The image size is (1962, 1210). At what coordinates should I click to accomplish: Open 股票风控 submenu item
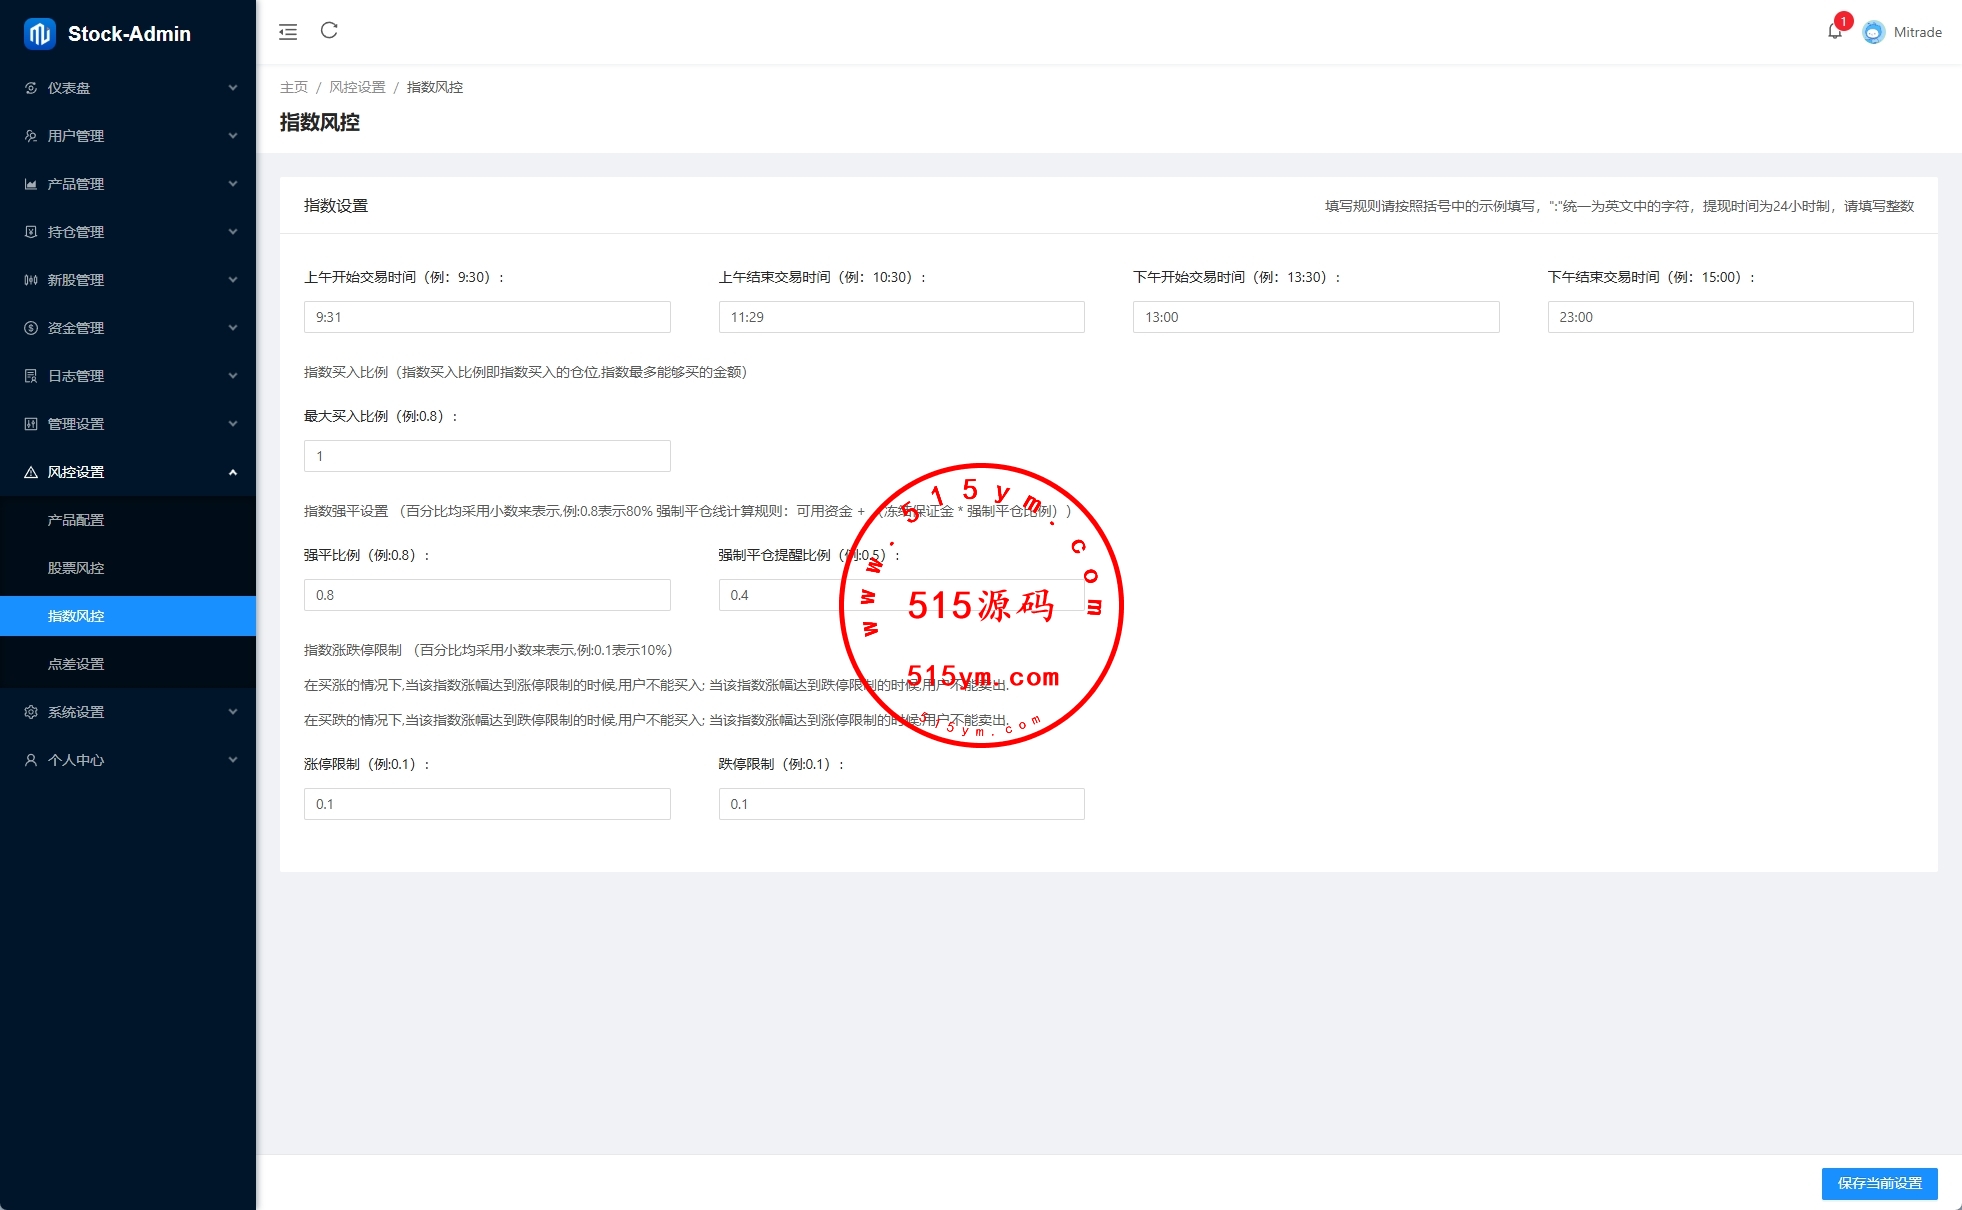[x=76, y=568]
